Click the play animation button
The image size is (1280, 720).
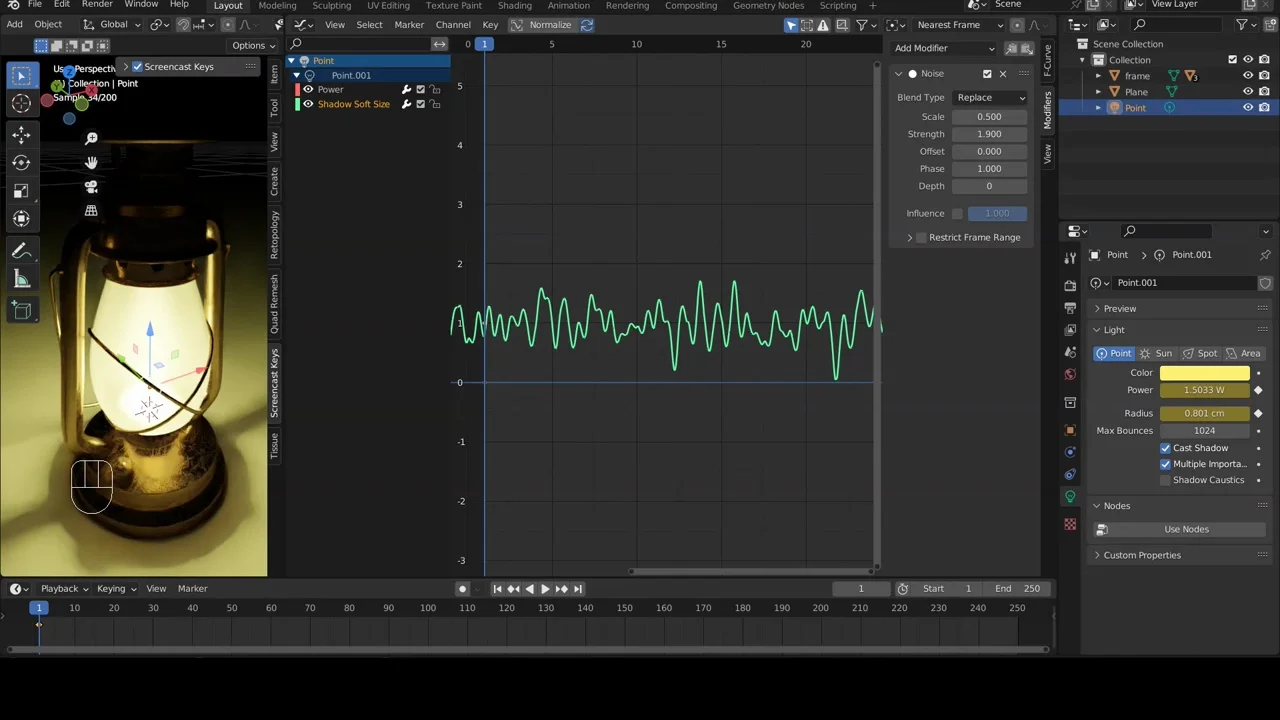(x=545, y=589)
